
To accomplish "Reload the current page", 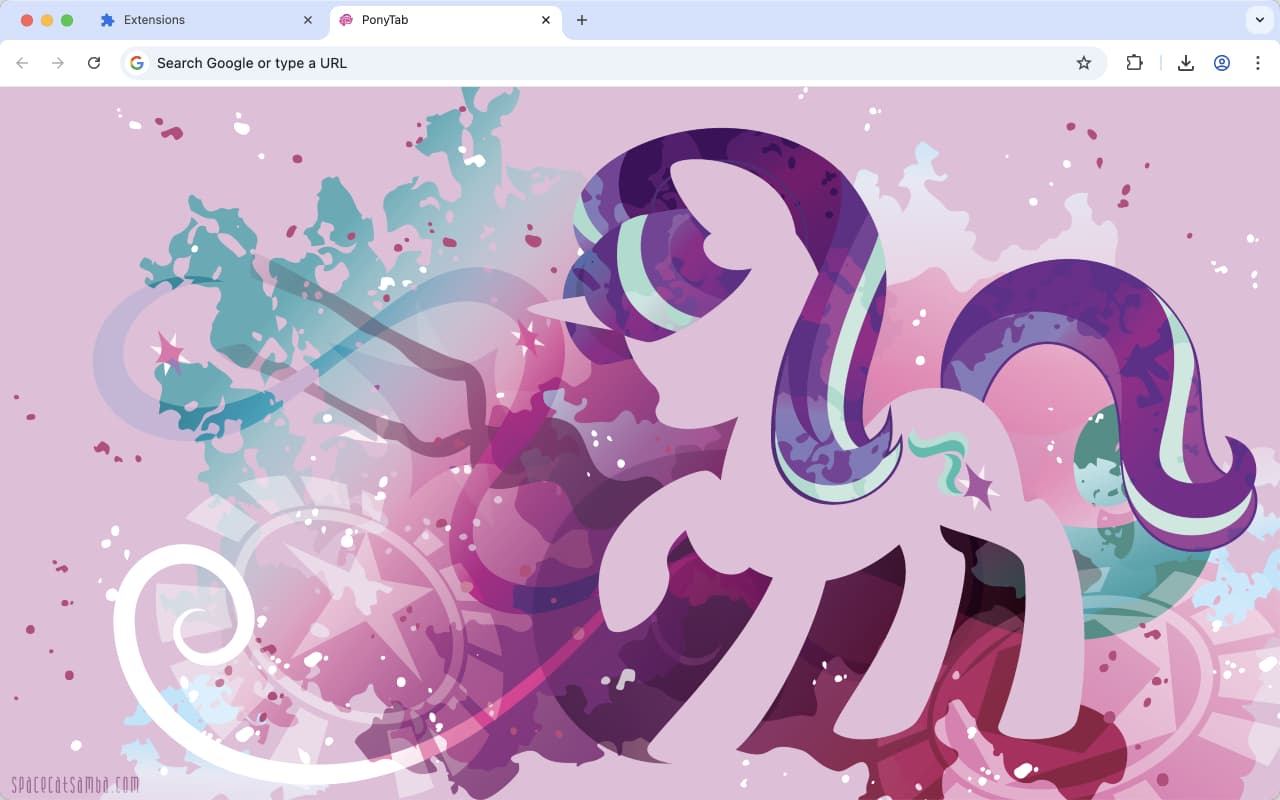I will [x=94, y=63].
